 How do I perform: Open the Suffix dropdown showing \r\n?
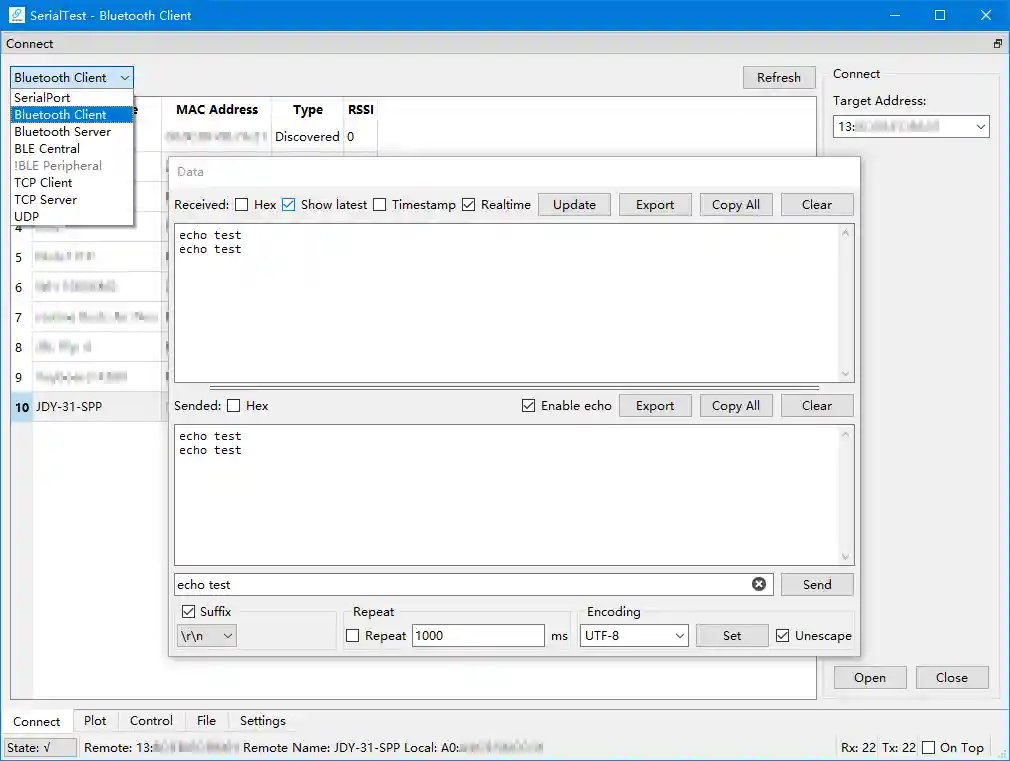[206, 634]
